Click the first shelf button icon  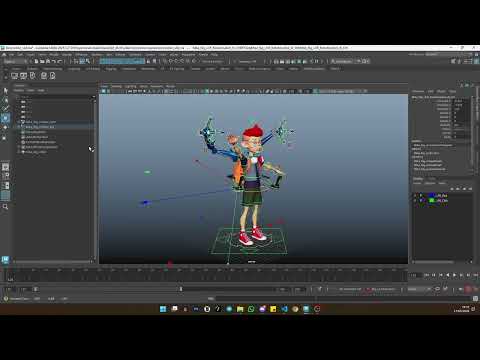pyautogui.click(x=14, y=76)
